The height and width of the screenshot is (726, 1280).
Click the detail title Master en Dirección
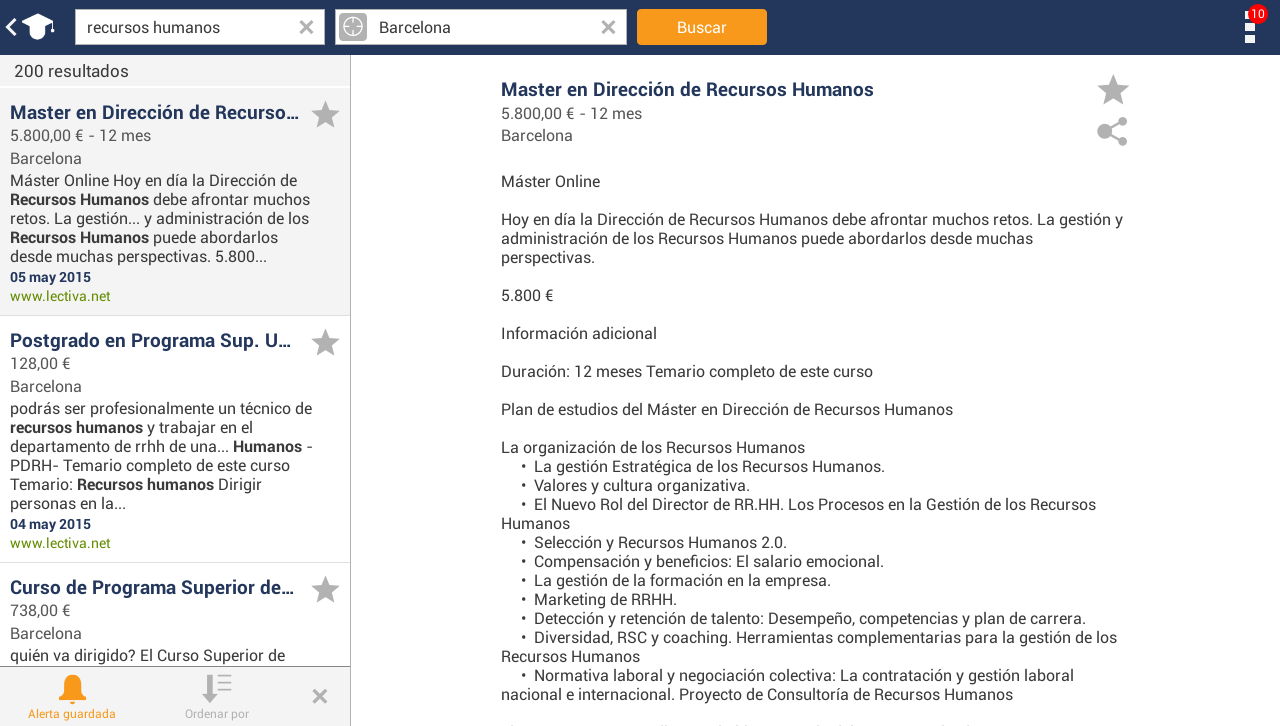coord(687,89)
